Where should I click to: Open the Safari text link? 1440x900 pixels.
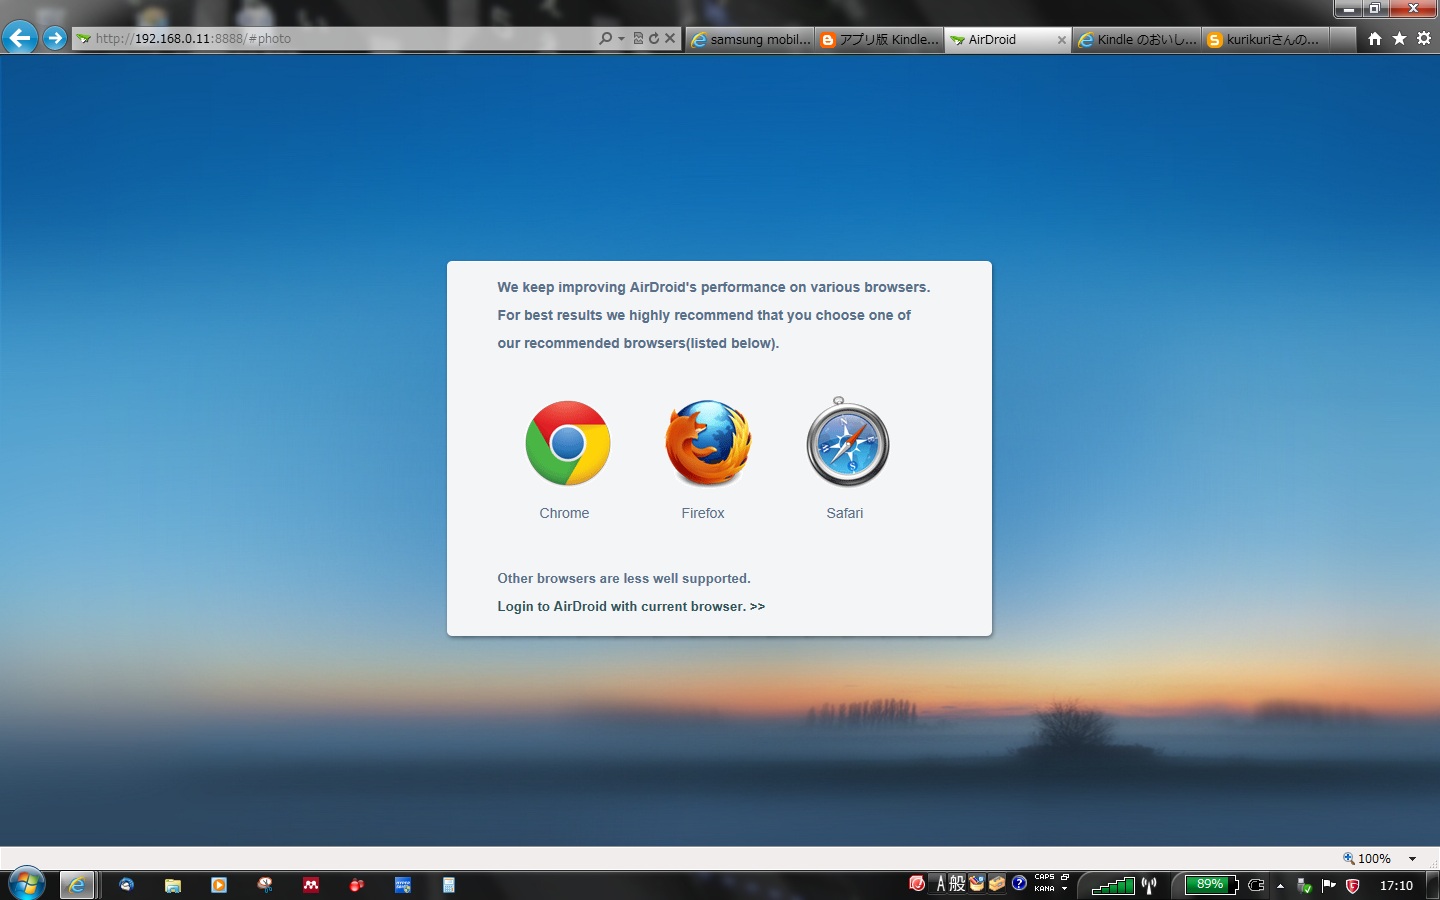(x=845, y=513)
